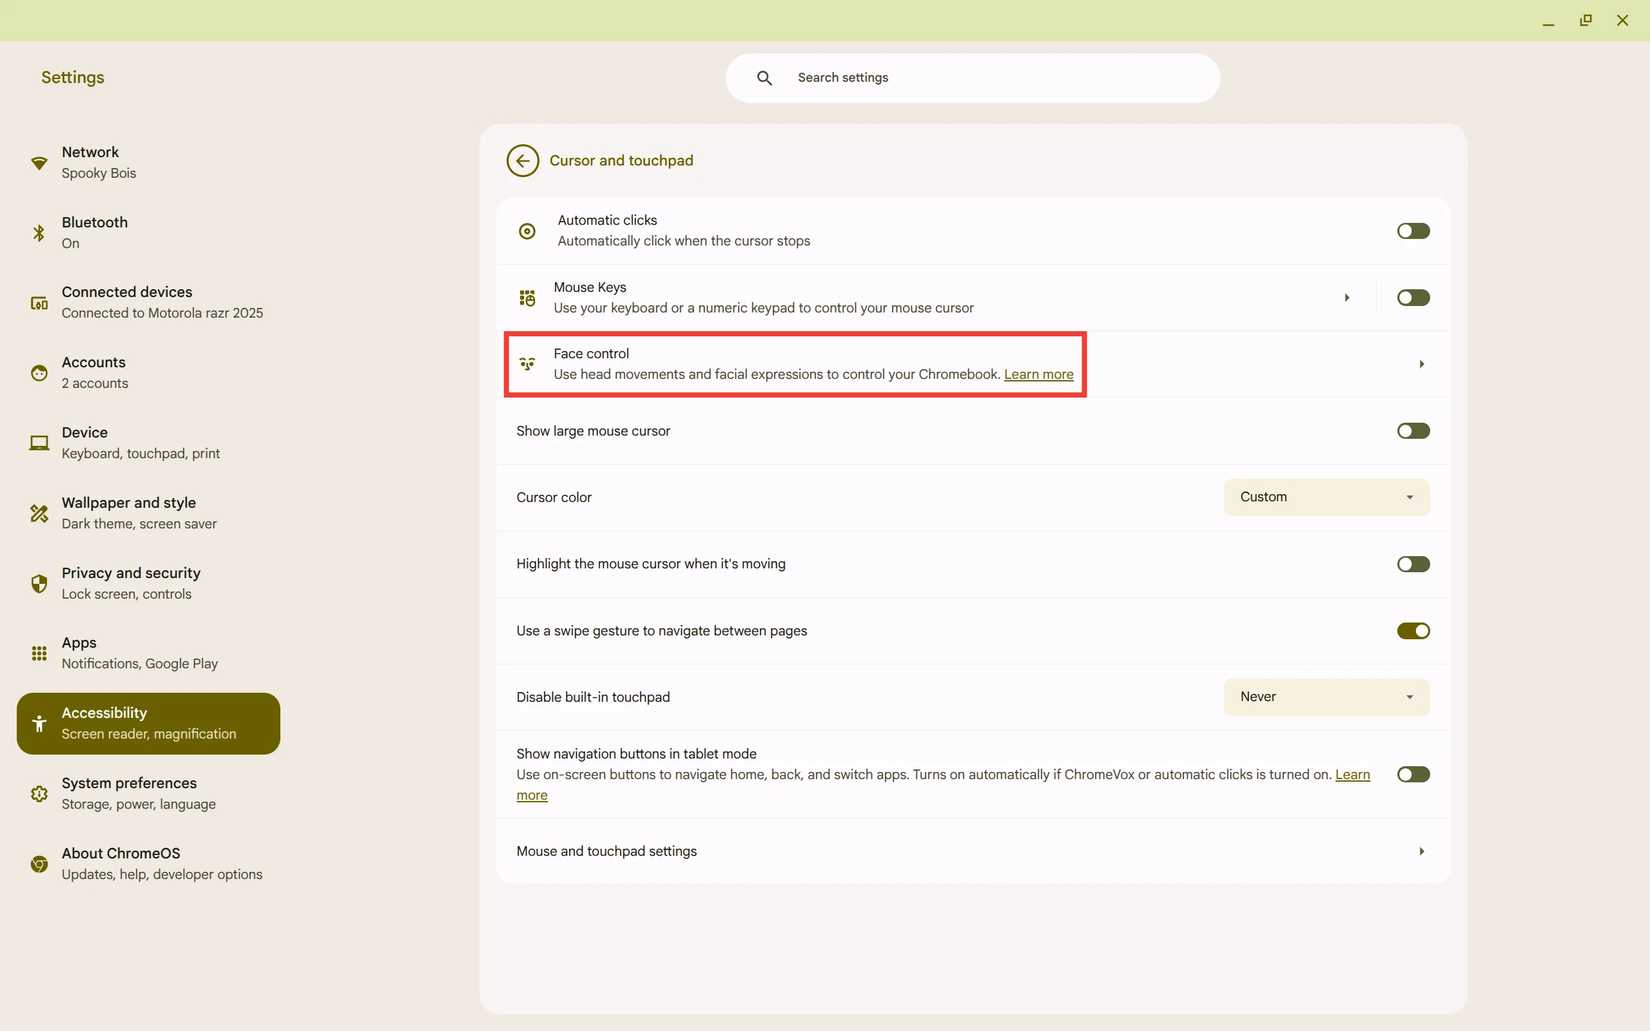Expand the Face control settings
Image resolution: width=1650 pixels, height=1031 pixels.
click(1420, 364)
